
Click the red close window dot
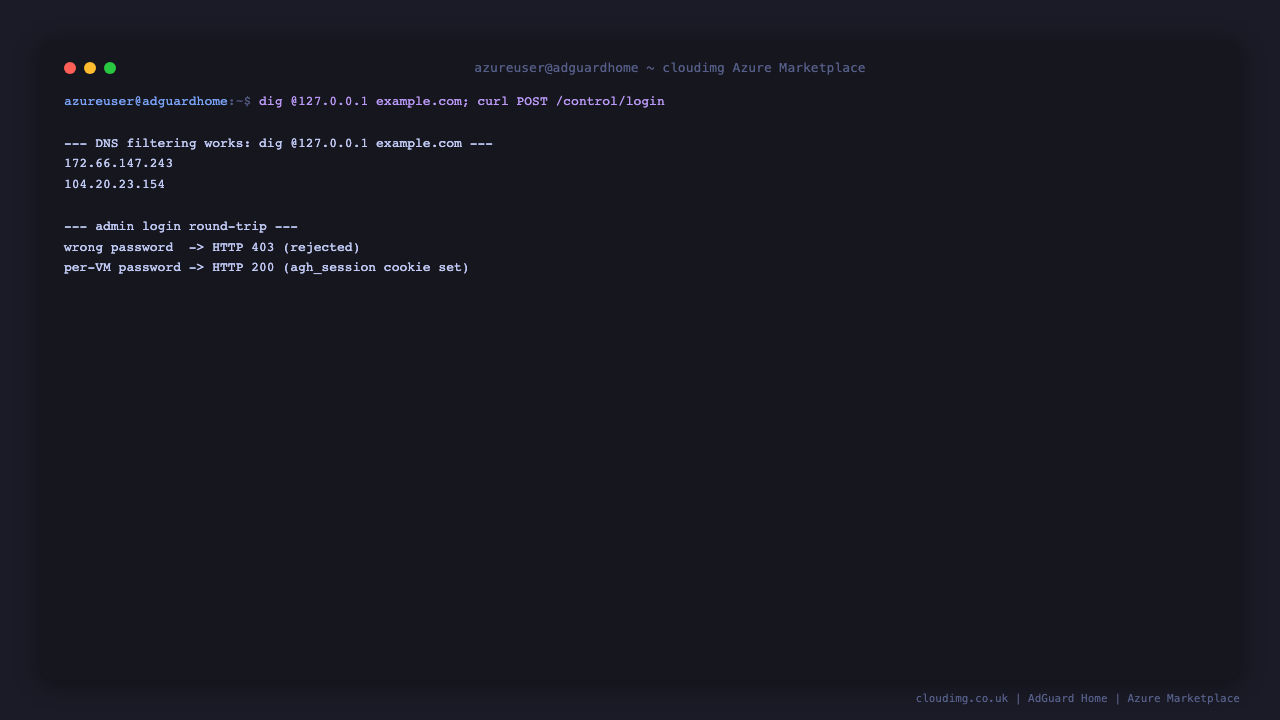pyautogui.click(x=70, y=68)
